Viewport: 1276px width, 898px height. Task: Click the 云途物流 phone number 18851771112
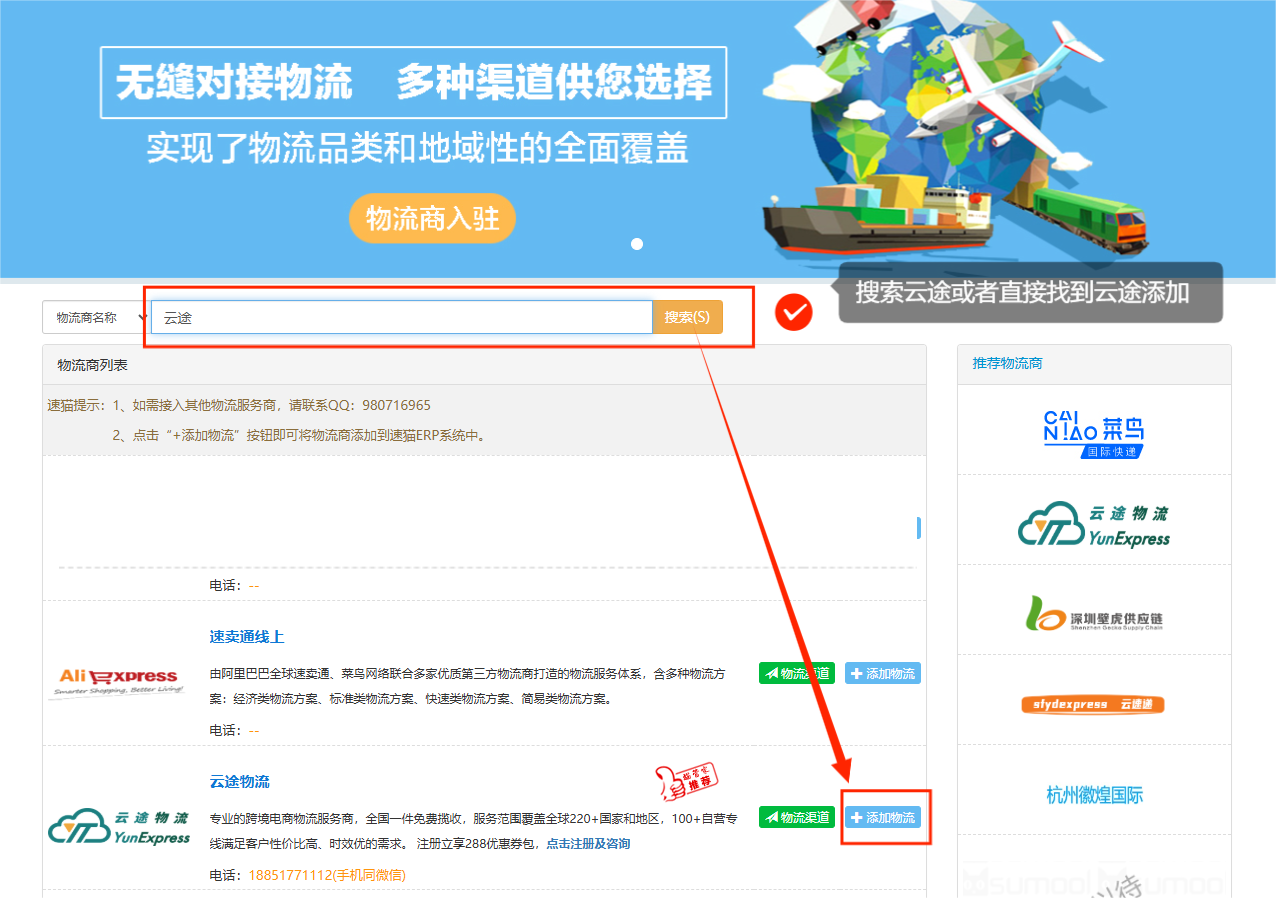pos(327,875)
